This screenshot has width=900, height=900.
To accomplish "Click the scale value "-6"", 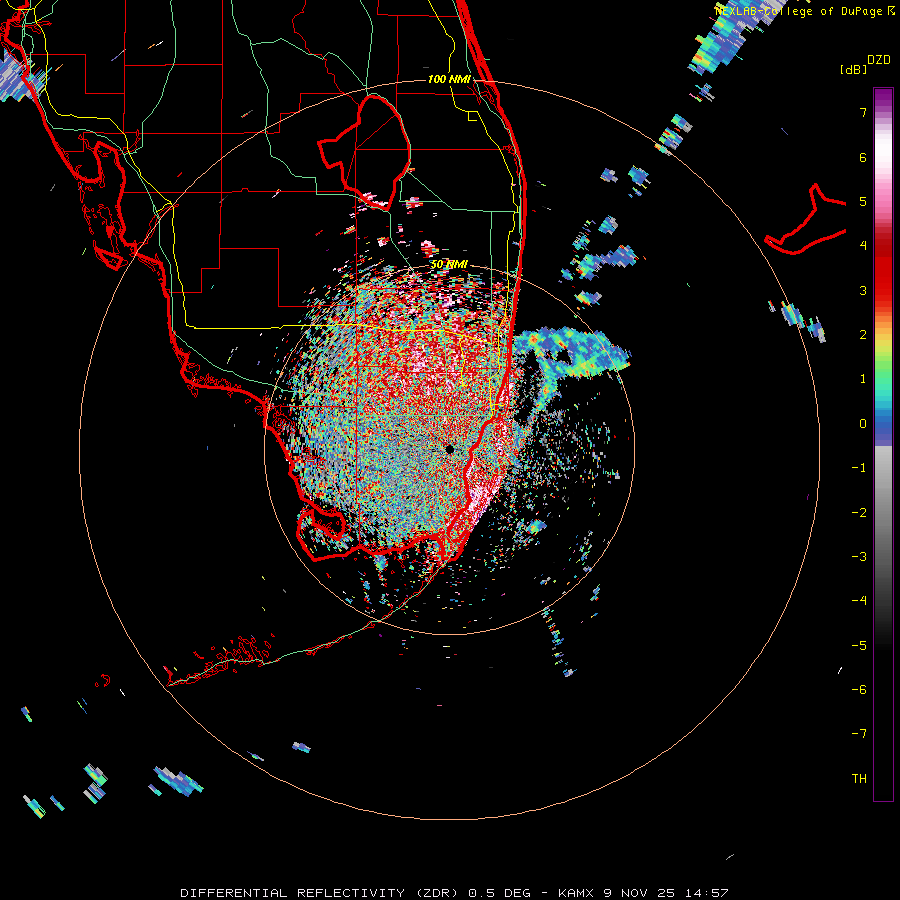I will (x=859, y=689).
